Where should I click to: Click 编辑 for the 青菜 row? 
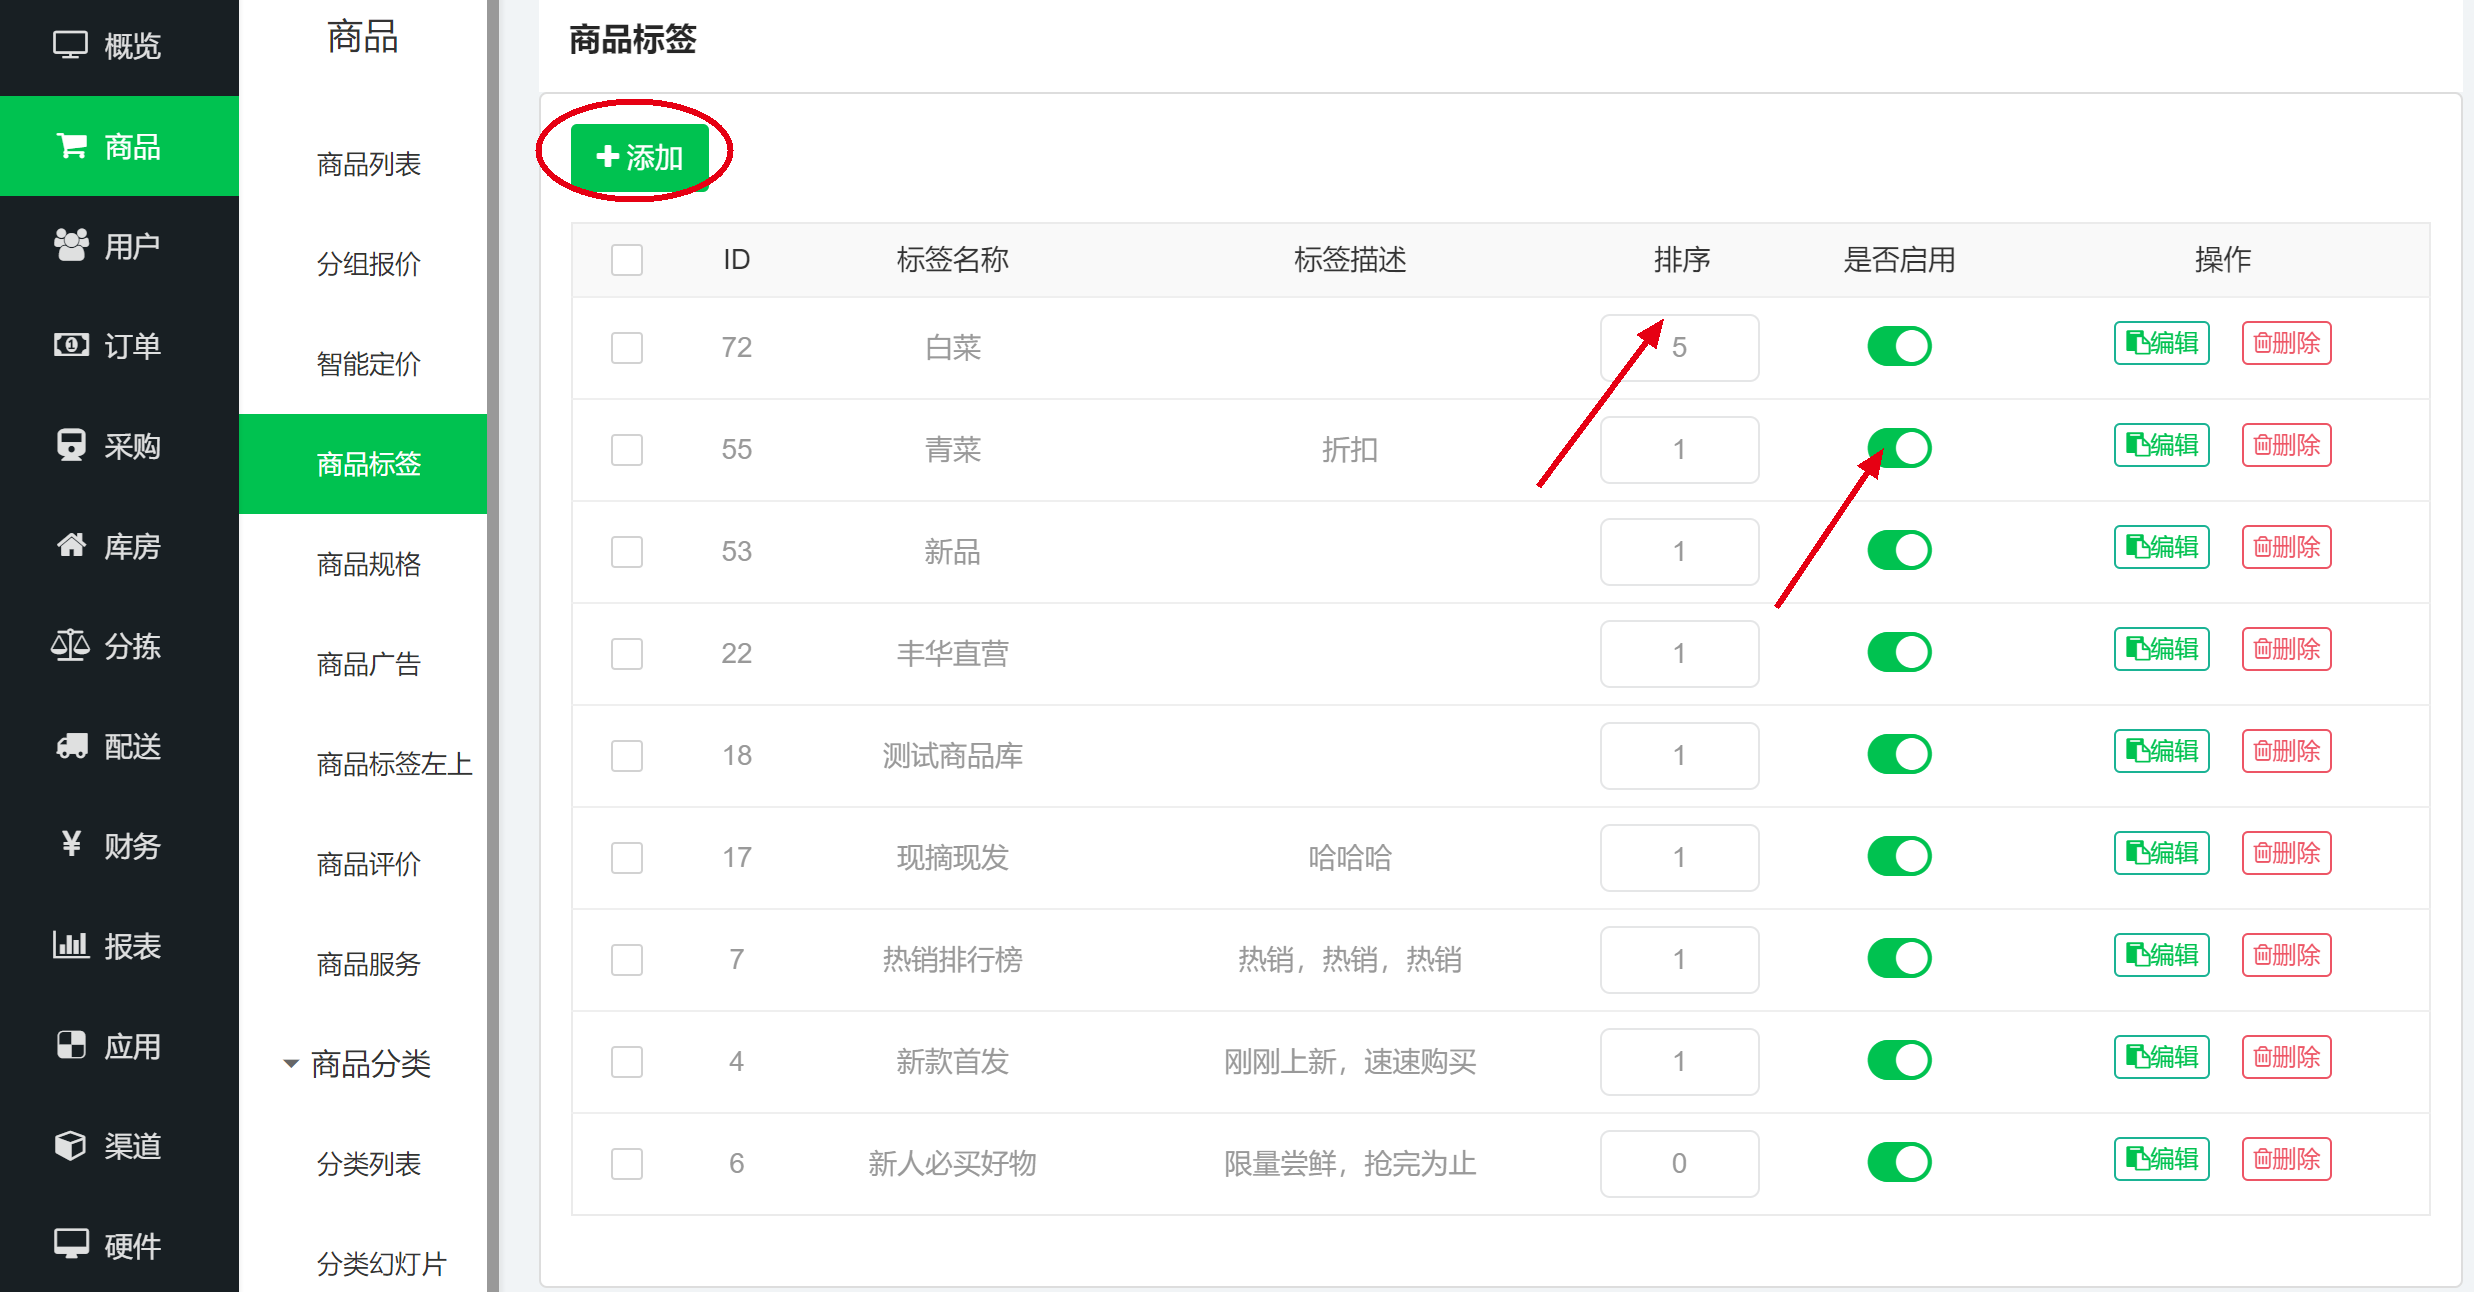(x=2161, y=445)
